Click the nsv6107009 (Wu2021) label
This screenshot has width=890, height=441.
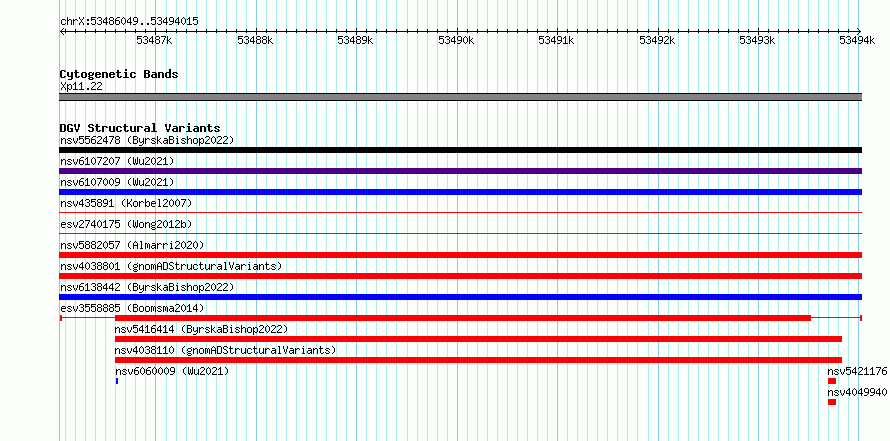point(117,182)
